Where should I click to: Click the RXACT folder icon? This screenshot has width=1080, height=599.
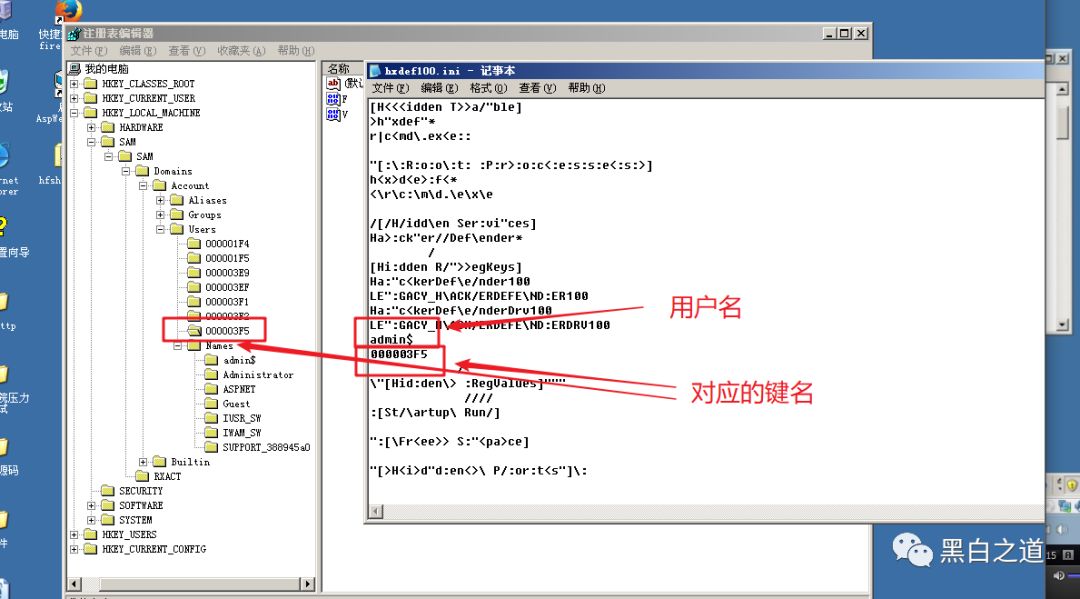(x=143, y=476)
